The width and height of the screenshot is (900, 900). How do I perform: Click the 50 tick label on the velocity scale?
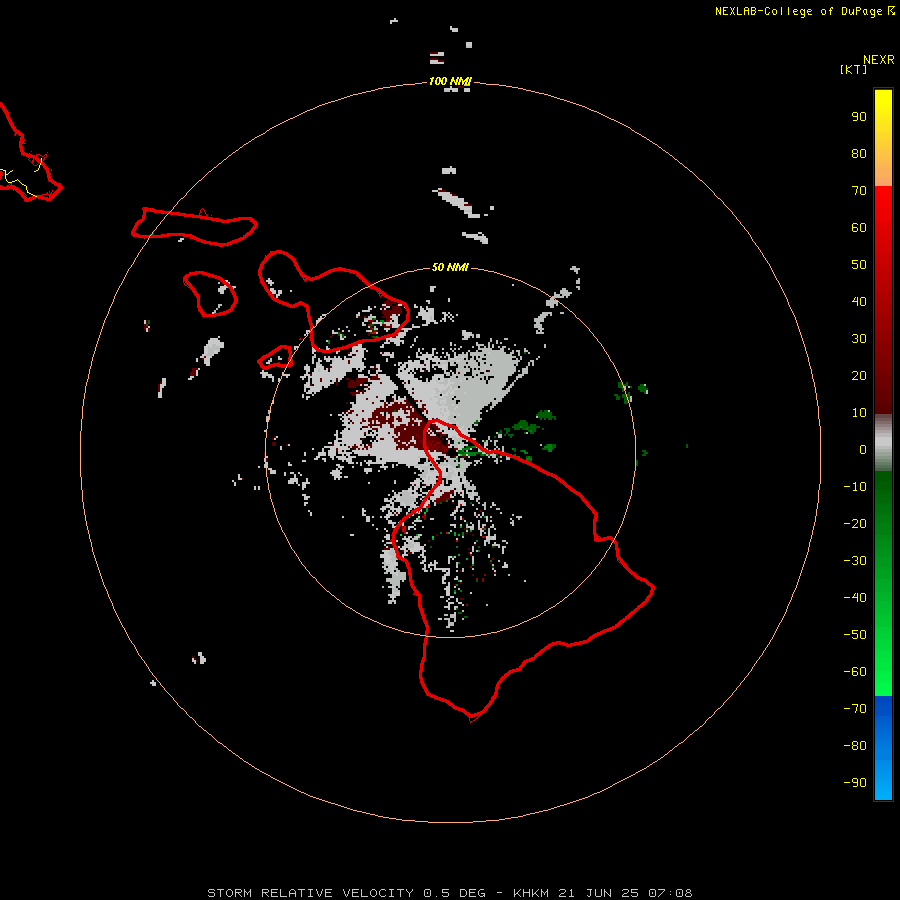click(x=859, y=265)
